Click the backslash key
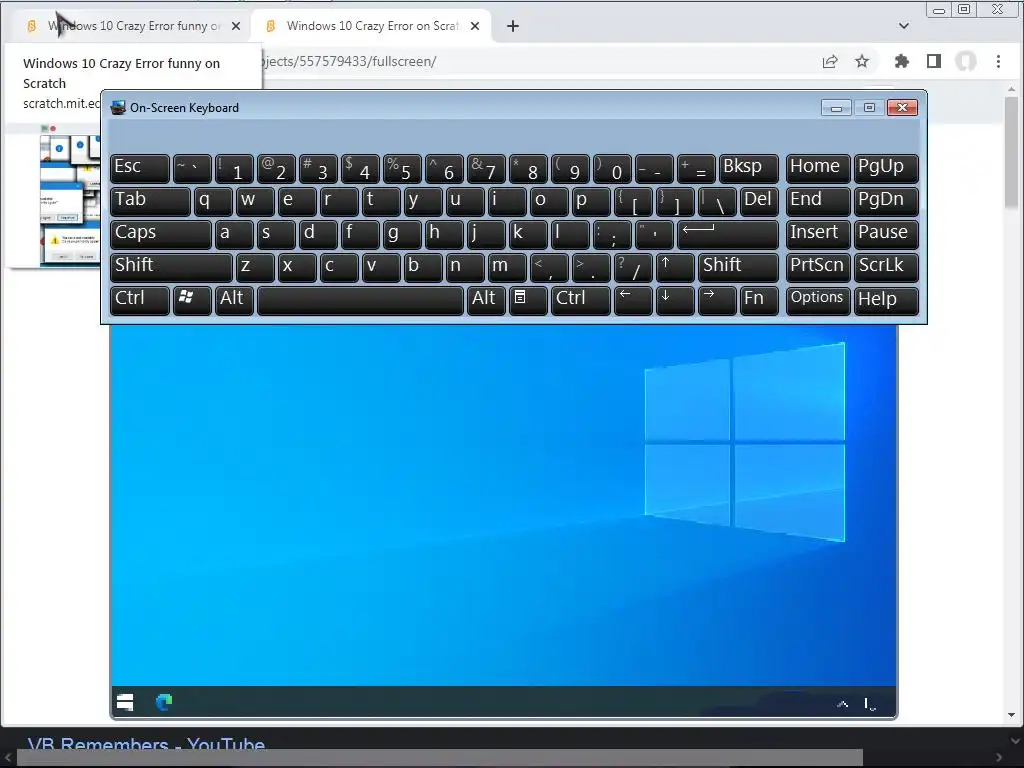 [x=717, y=201]
